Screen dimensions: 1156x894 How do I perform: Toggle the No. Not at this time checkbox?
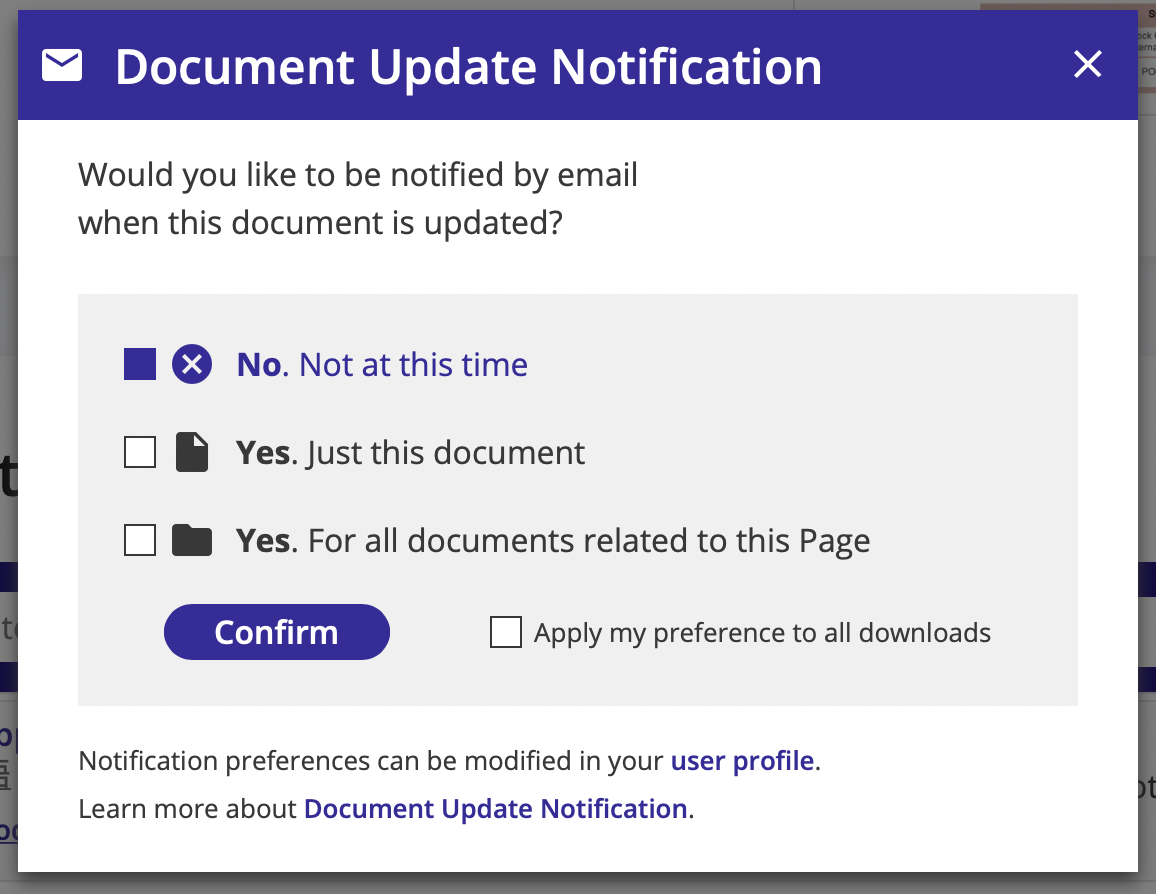coord(140,365)
